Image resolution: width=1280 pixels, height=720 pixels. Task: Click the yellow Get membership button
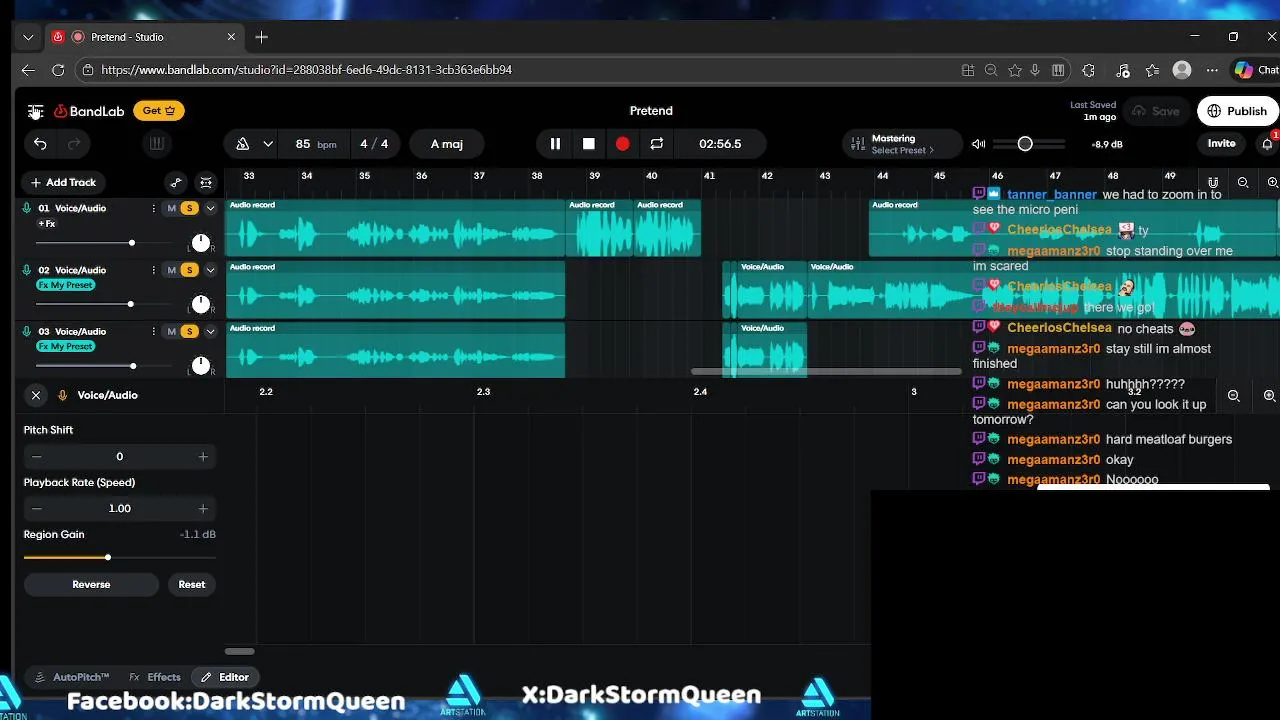158,111
